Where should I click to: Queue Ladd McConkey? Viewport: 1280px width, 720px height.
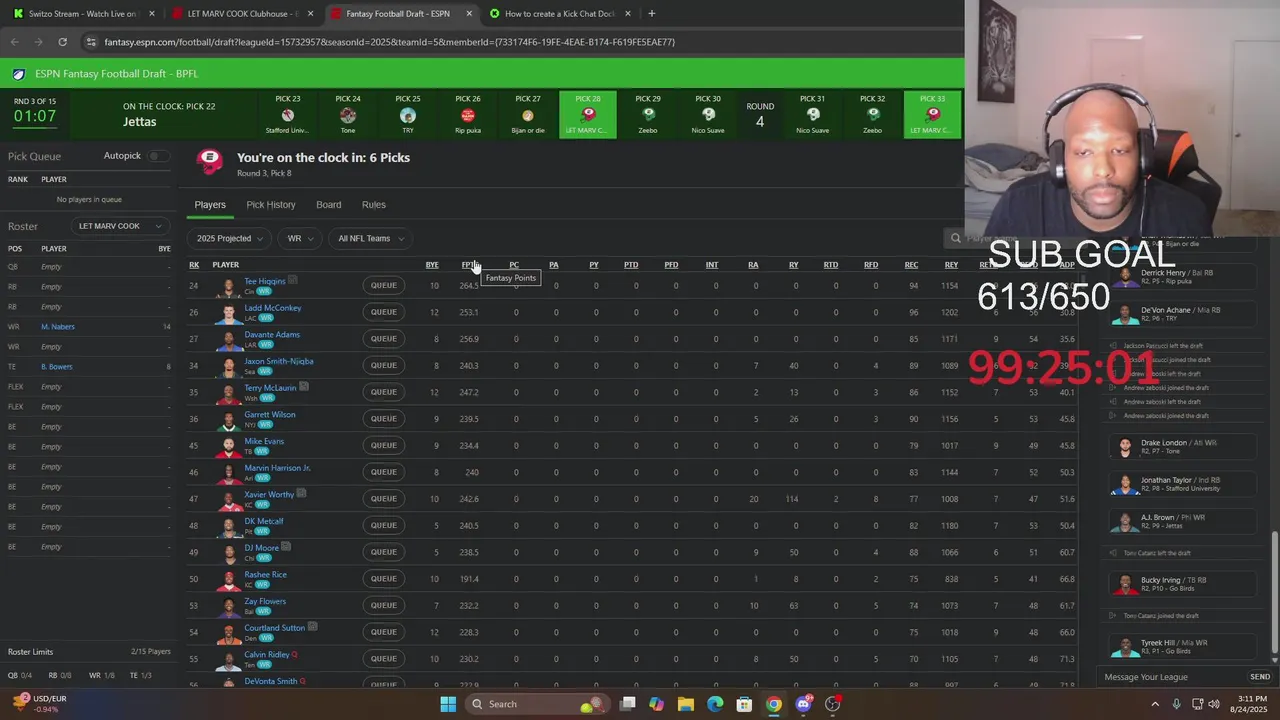click(x=384, y=312)
